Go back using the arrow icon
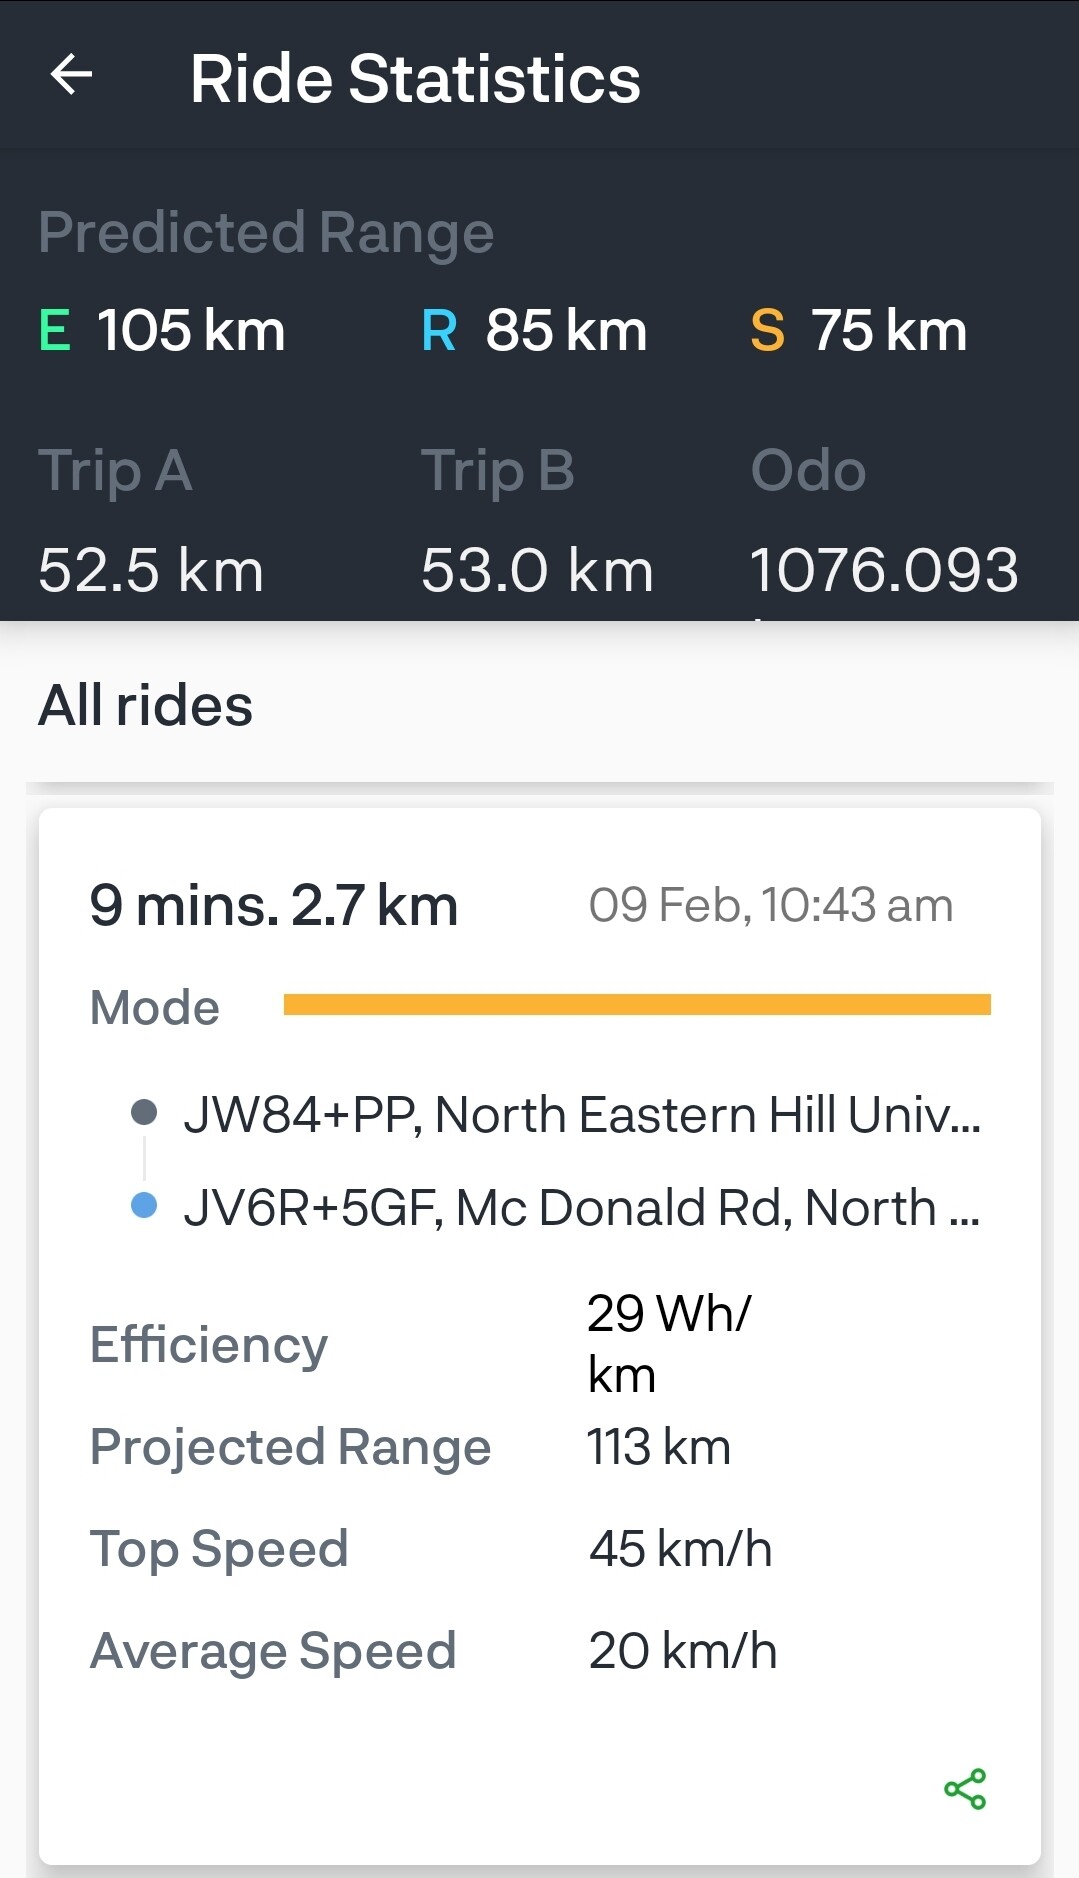This screenshot has height=1878, width=1079. pos(71,75)
